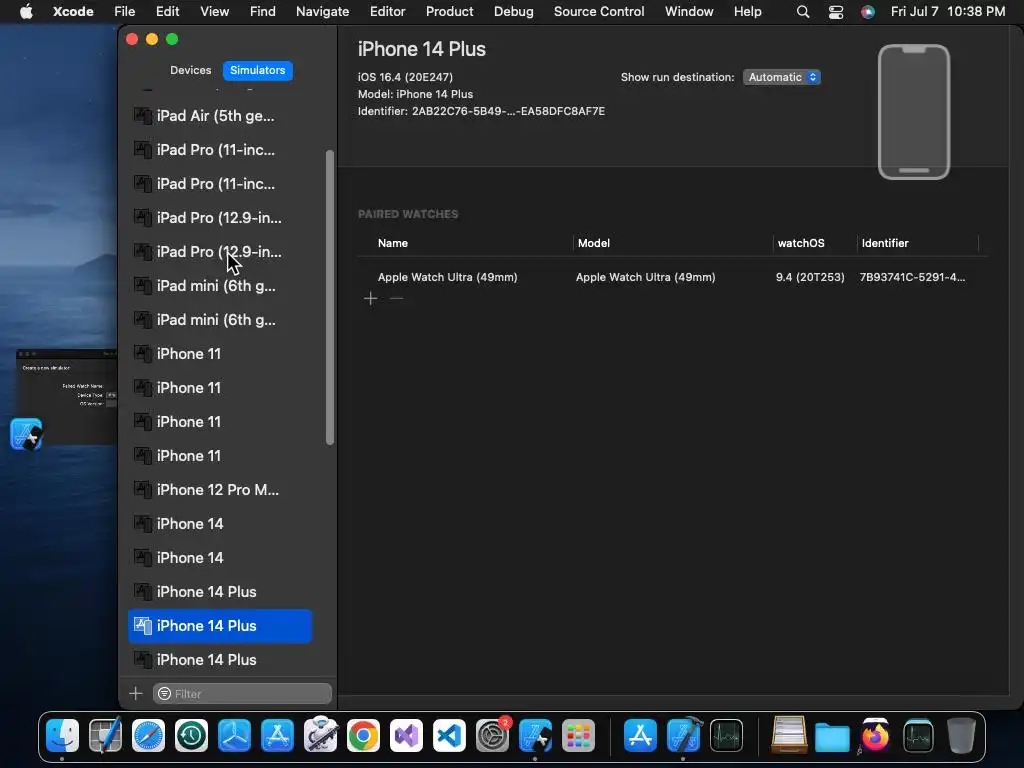Open the blue folder in the Dock

point(832,737)
